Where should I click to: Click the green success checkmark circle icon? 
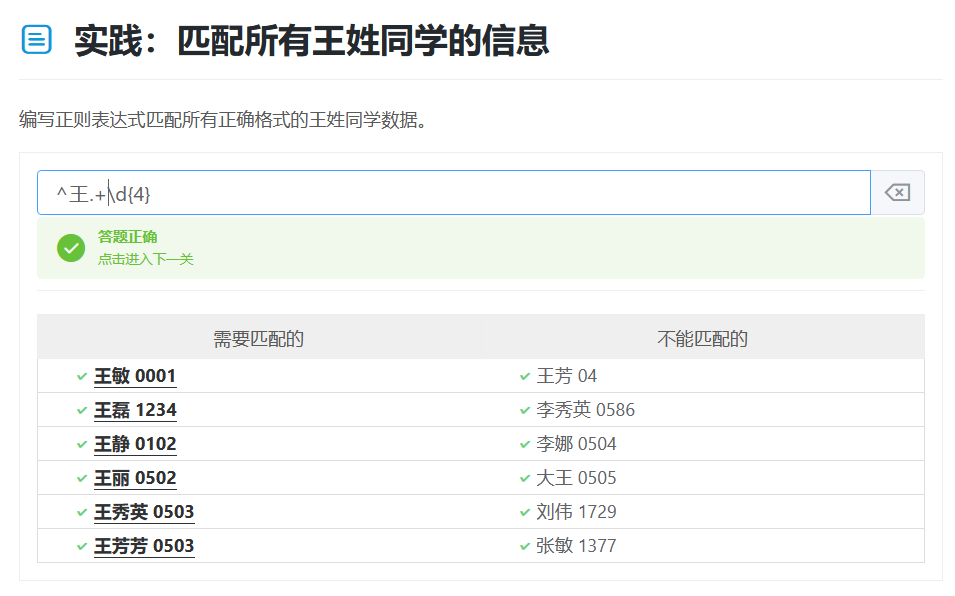[x=71, y=248]
